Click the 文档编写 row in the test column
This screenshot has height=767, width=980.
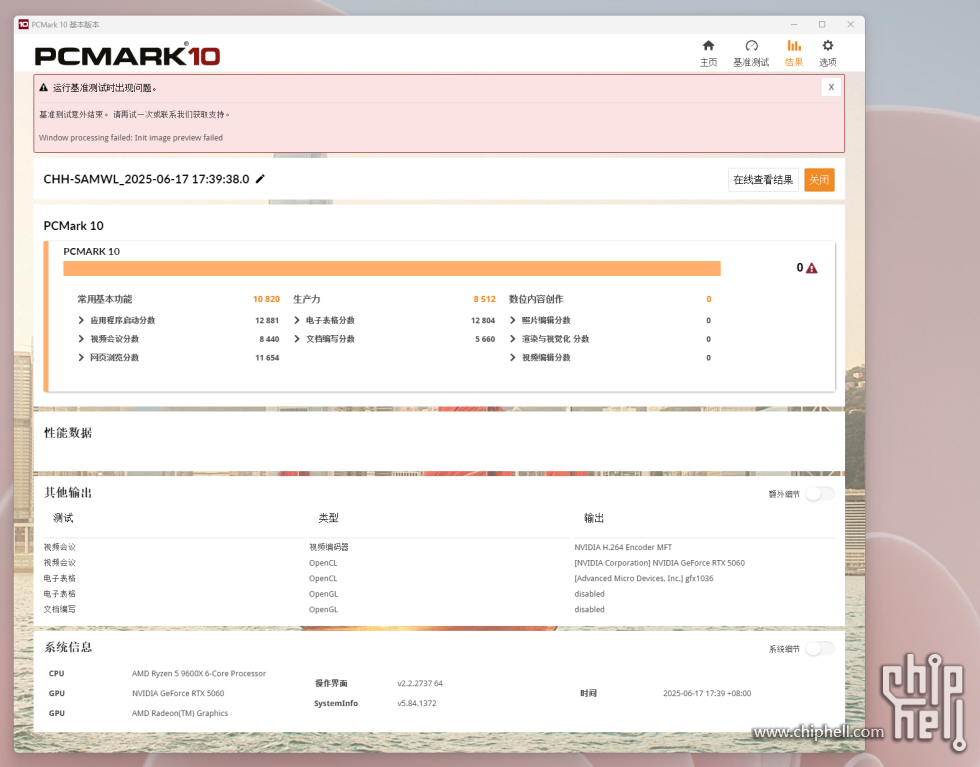coord(59,609)
